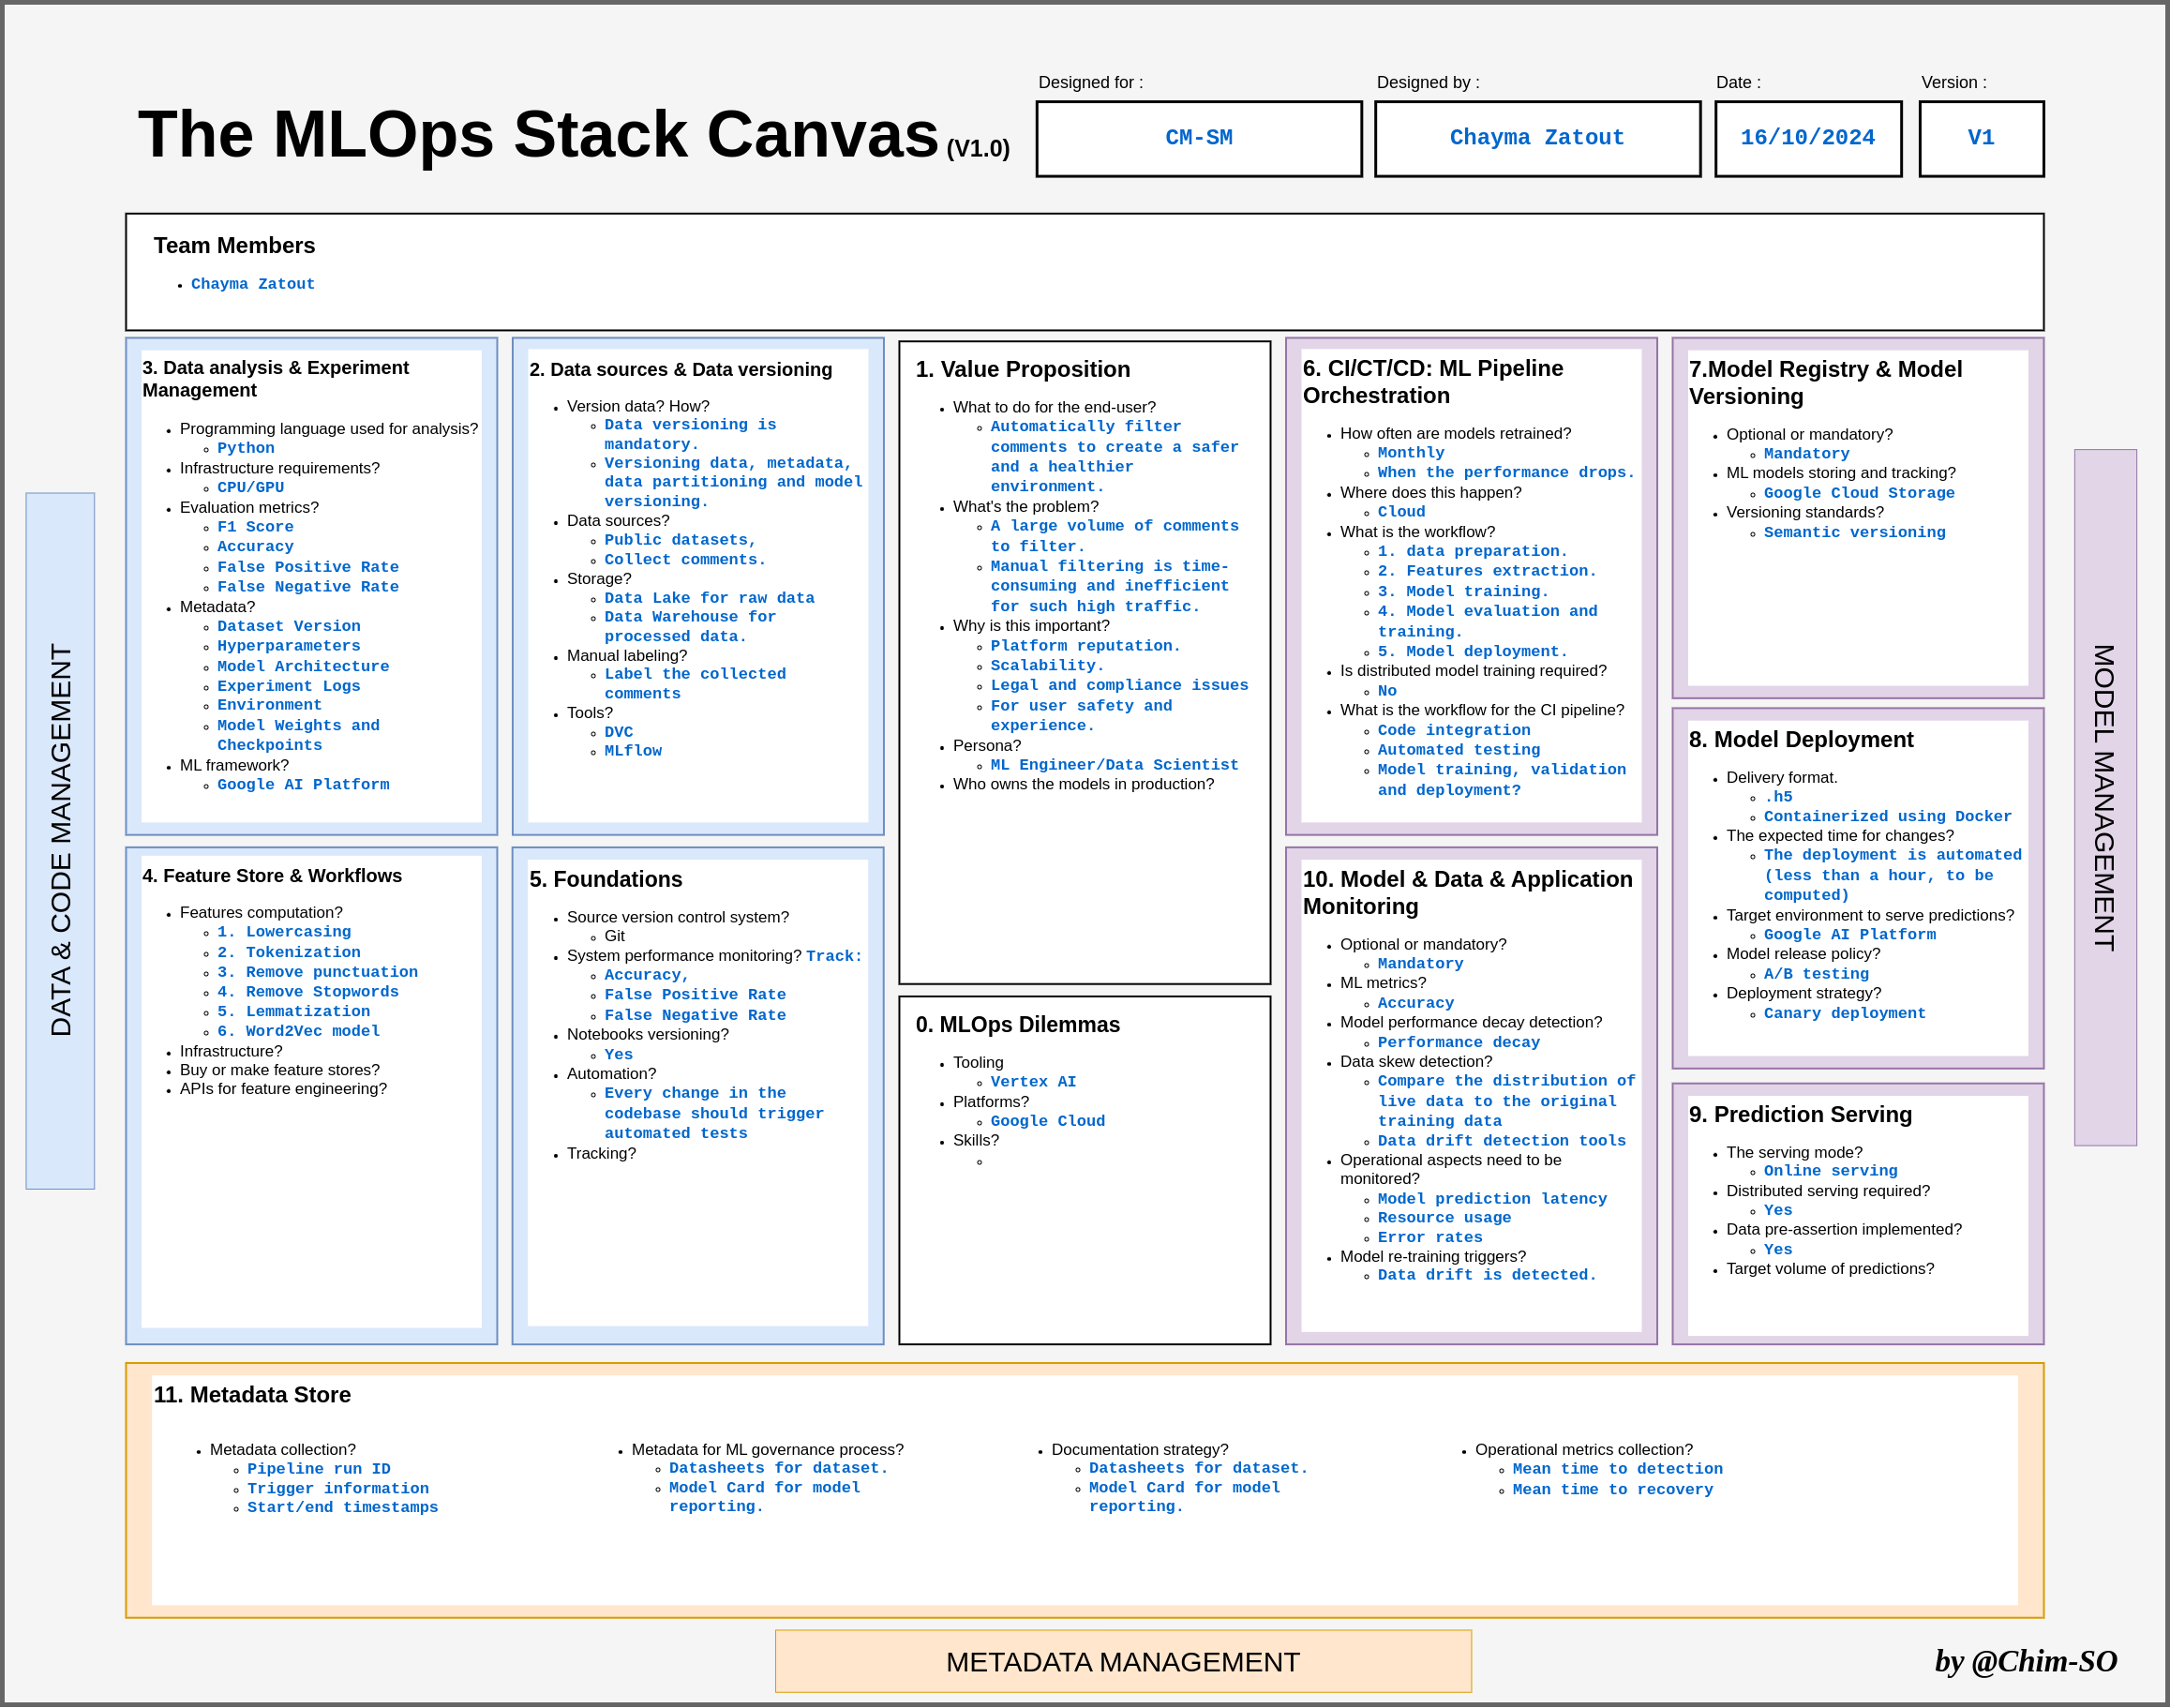Screen dimensions: 2170x1708
Task: Click the 'DVC' tool entry
Action: click(618, 732)
